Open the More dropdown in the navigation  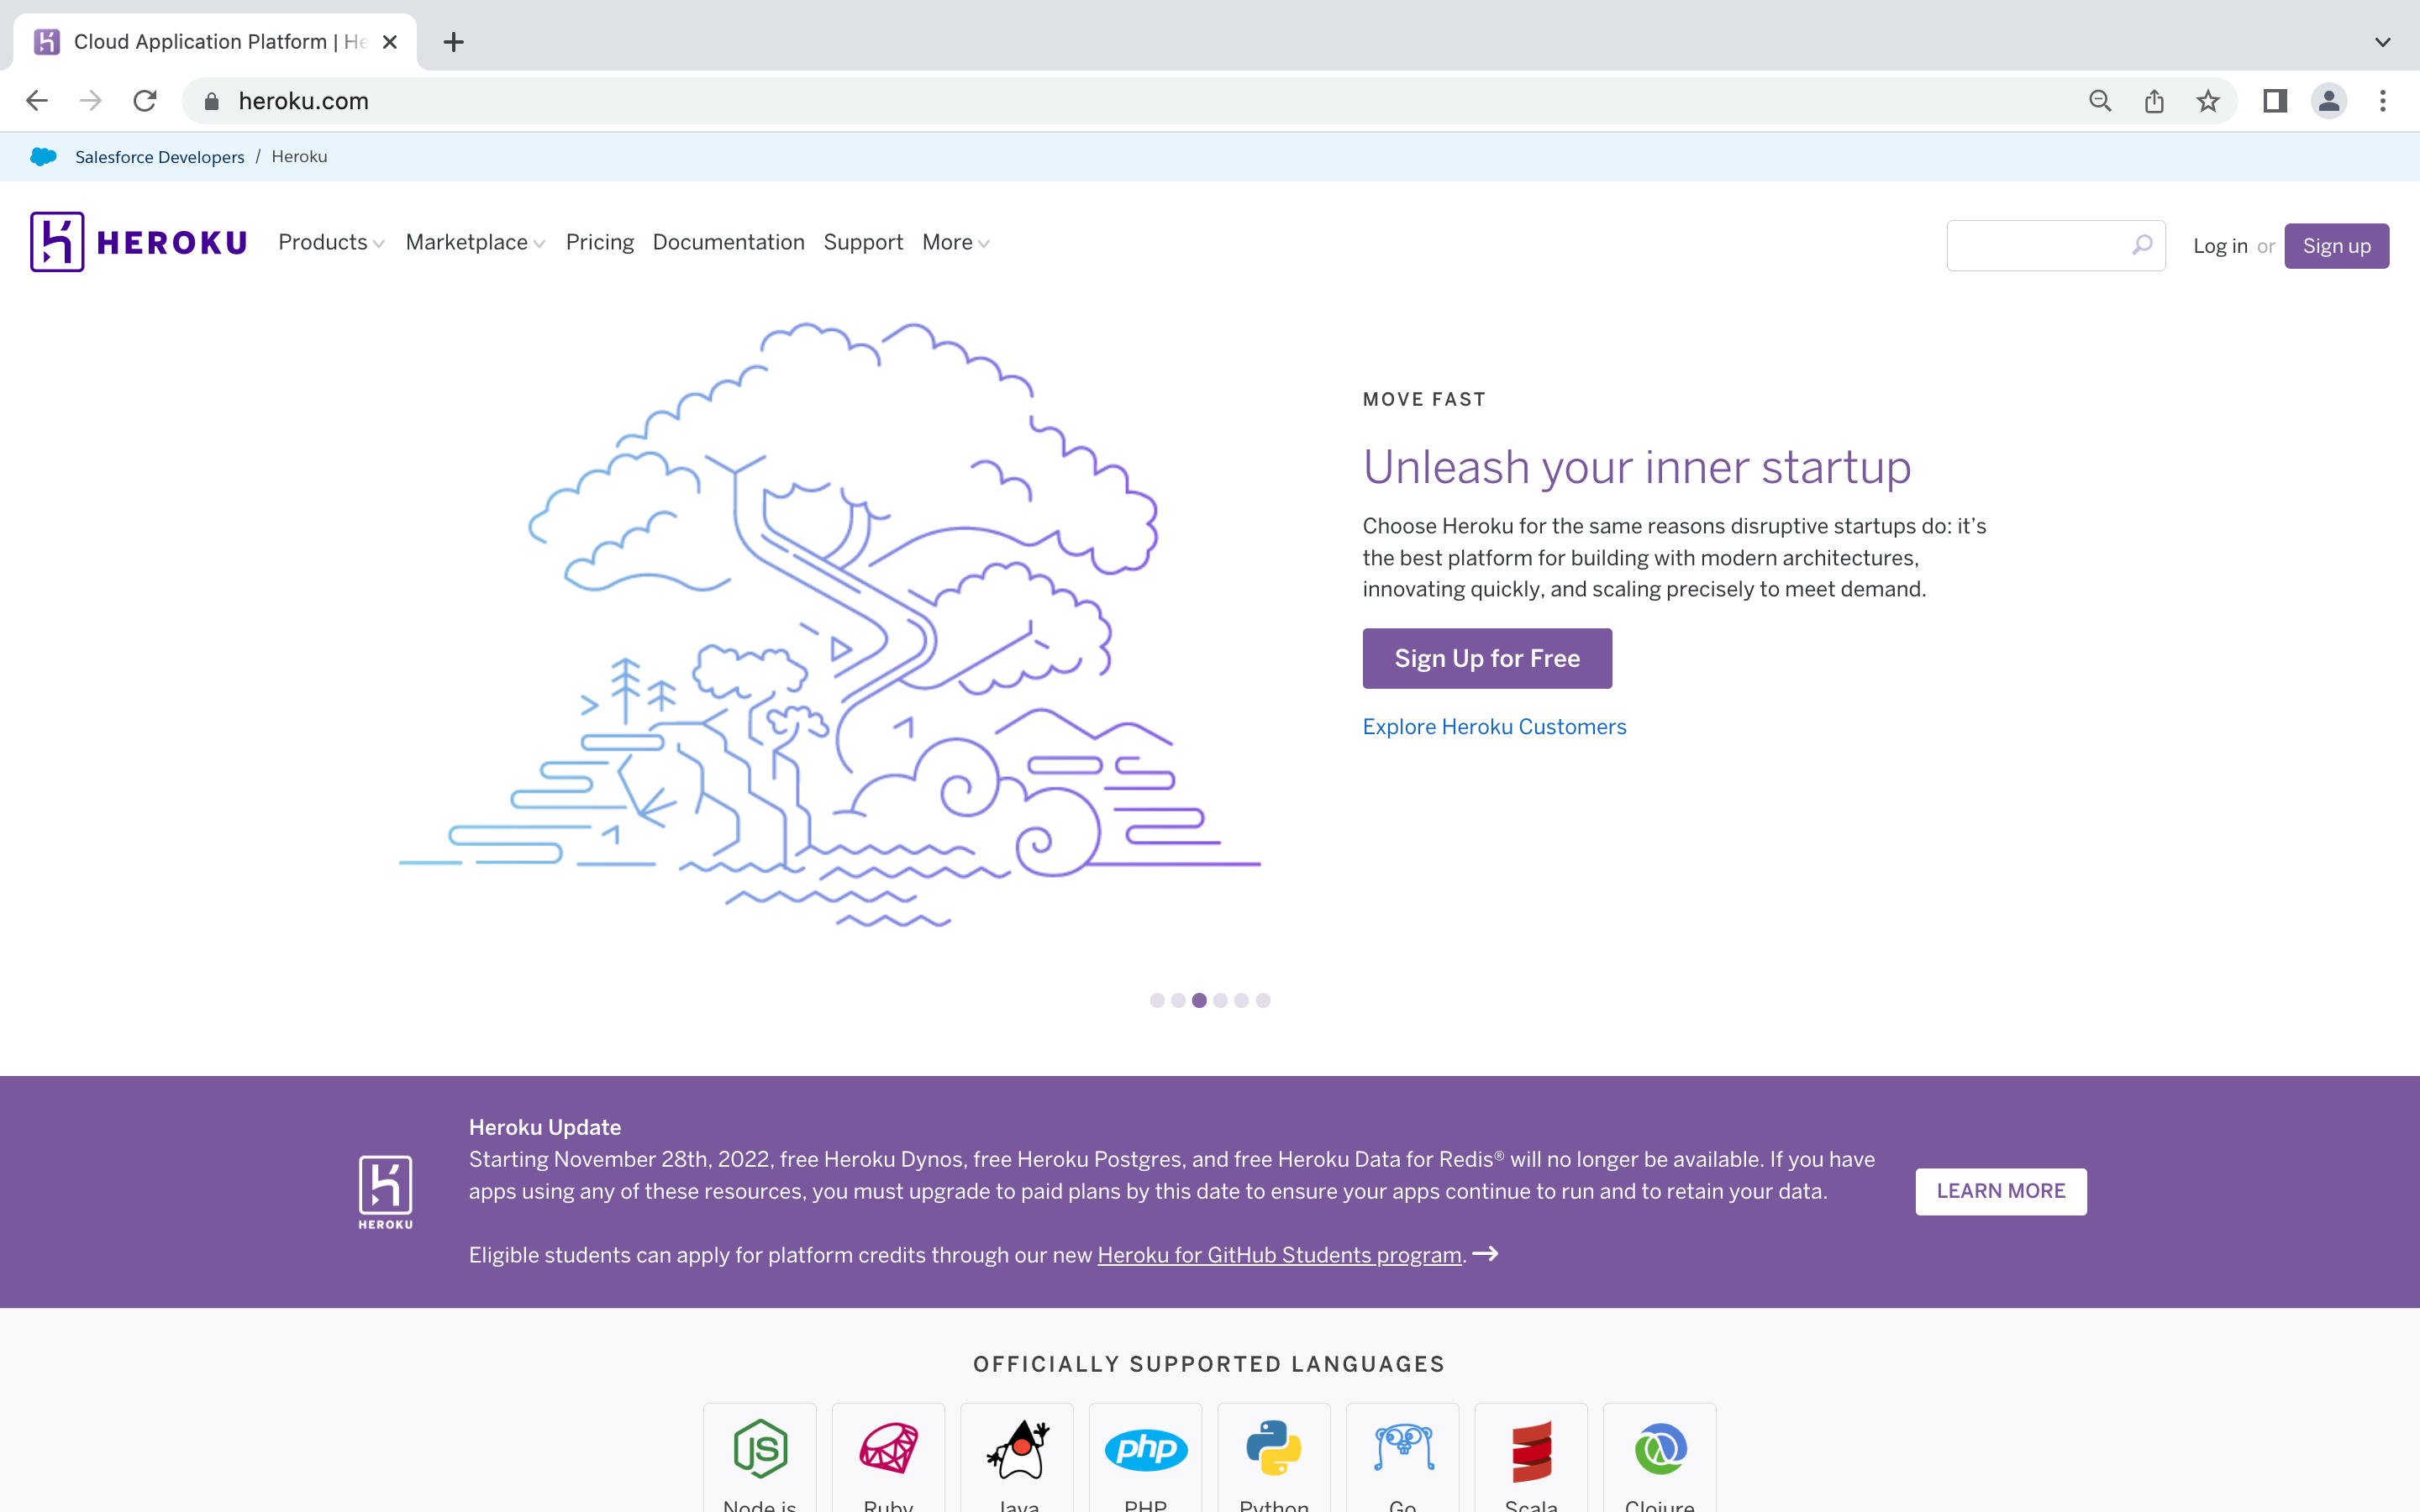tap(955, 242)
